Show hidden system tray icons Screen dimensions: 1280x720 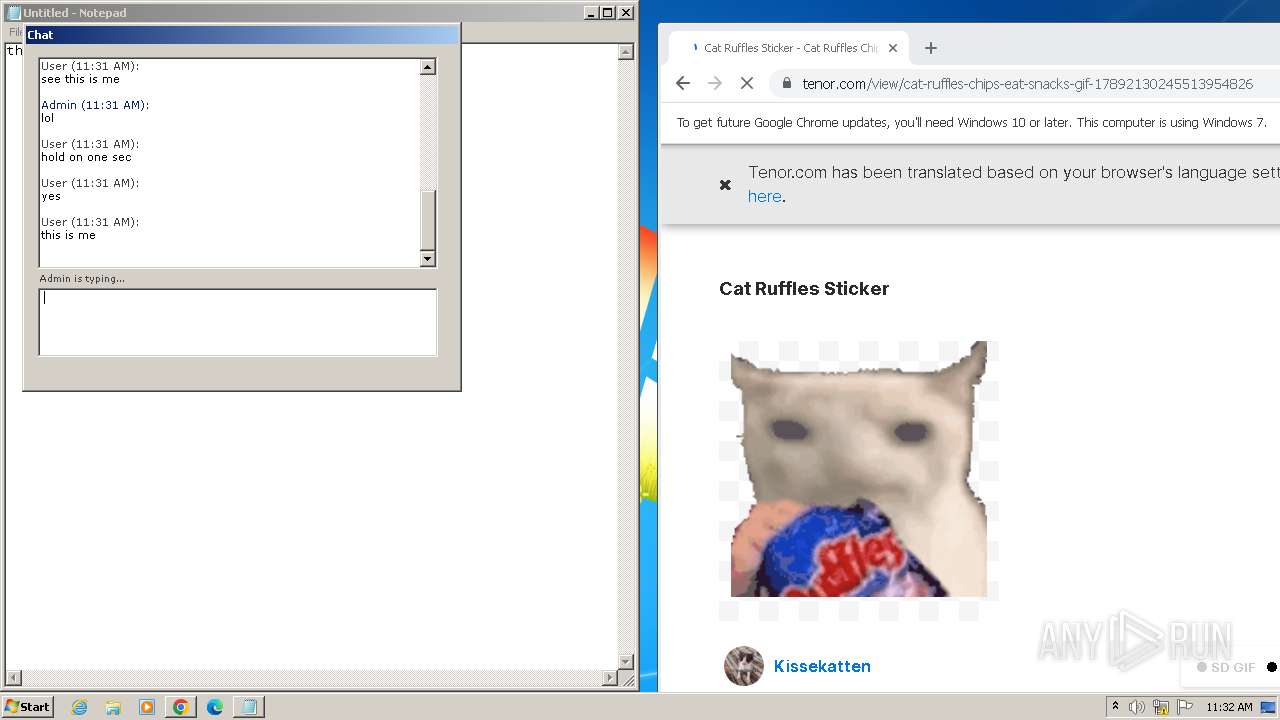click(x=1115, y=706)
